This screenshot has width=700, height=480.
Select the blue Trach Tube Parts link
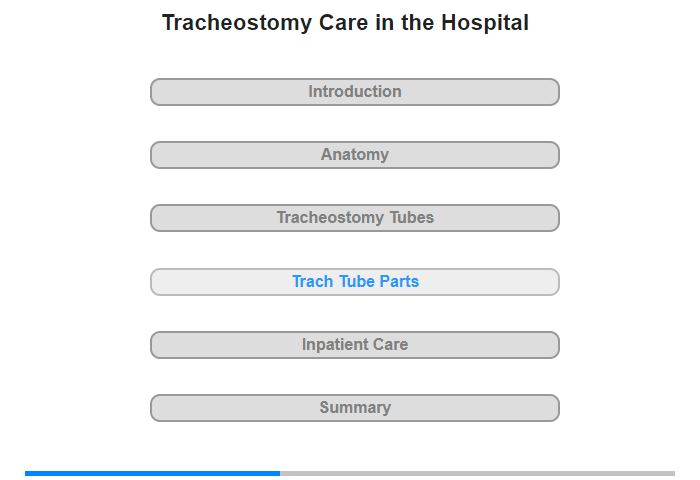(x=355, y=282)
